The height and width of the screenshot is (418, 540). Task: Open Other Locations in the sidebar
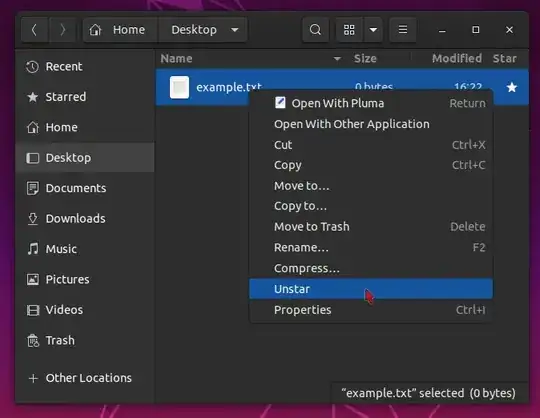[85, 378]
